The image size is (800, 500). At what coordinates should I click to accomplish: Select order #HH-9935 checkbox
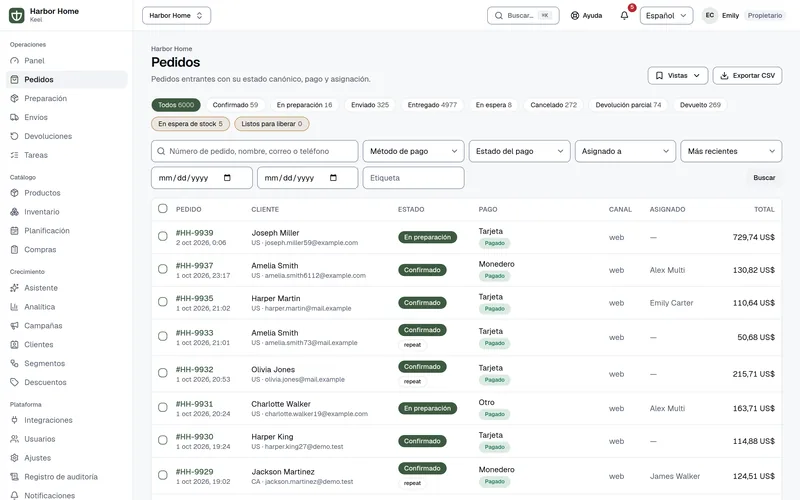tap(163, 302)
